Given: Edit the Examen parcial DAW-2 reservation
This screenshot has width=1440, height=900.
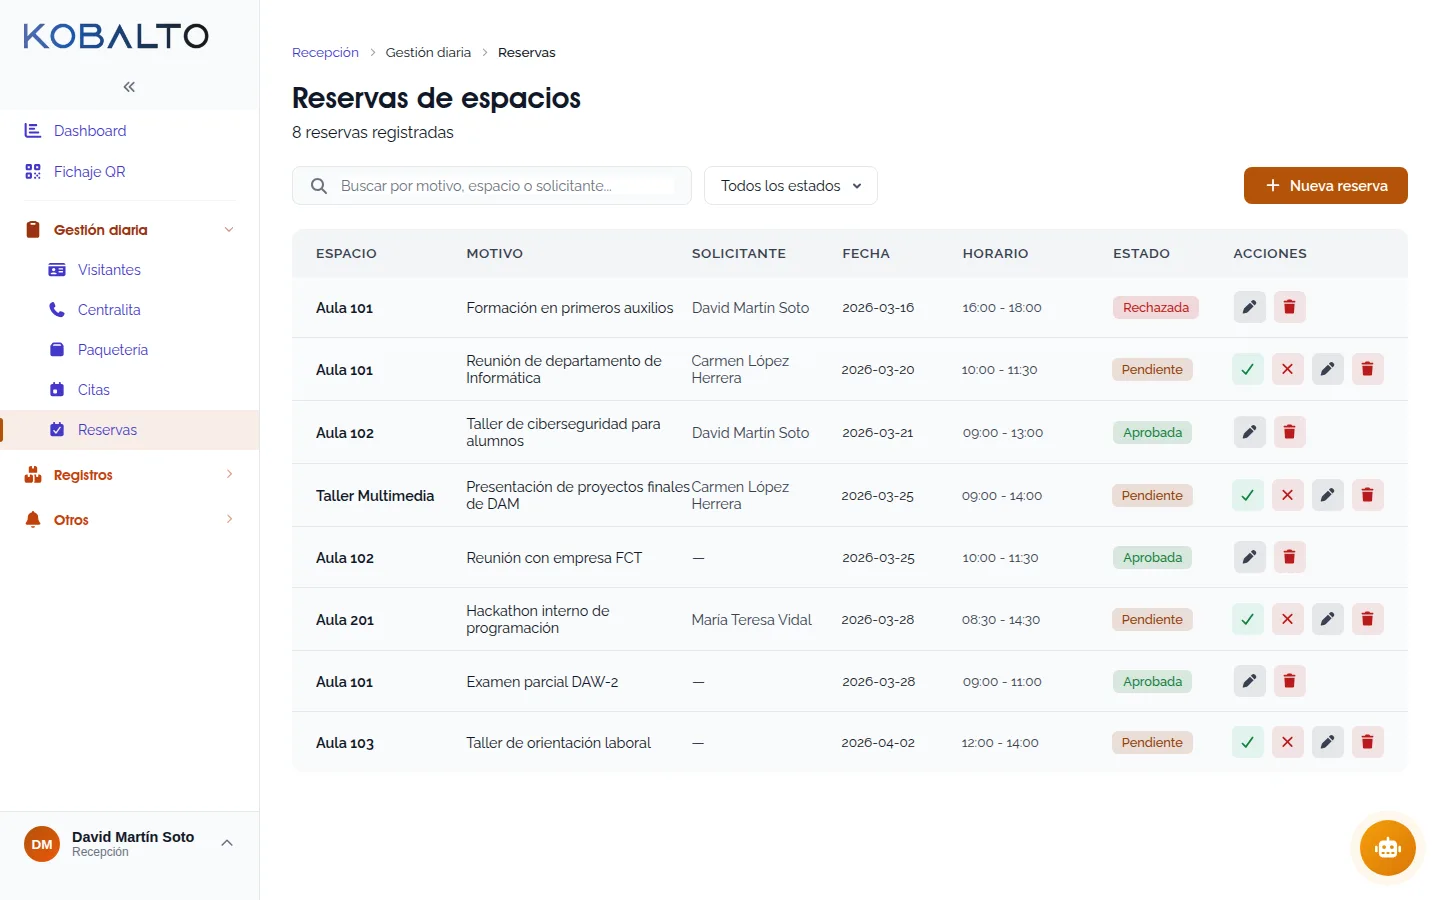Looking at the screenshot, I should tap(1249, 681).
